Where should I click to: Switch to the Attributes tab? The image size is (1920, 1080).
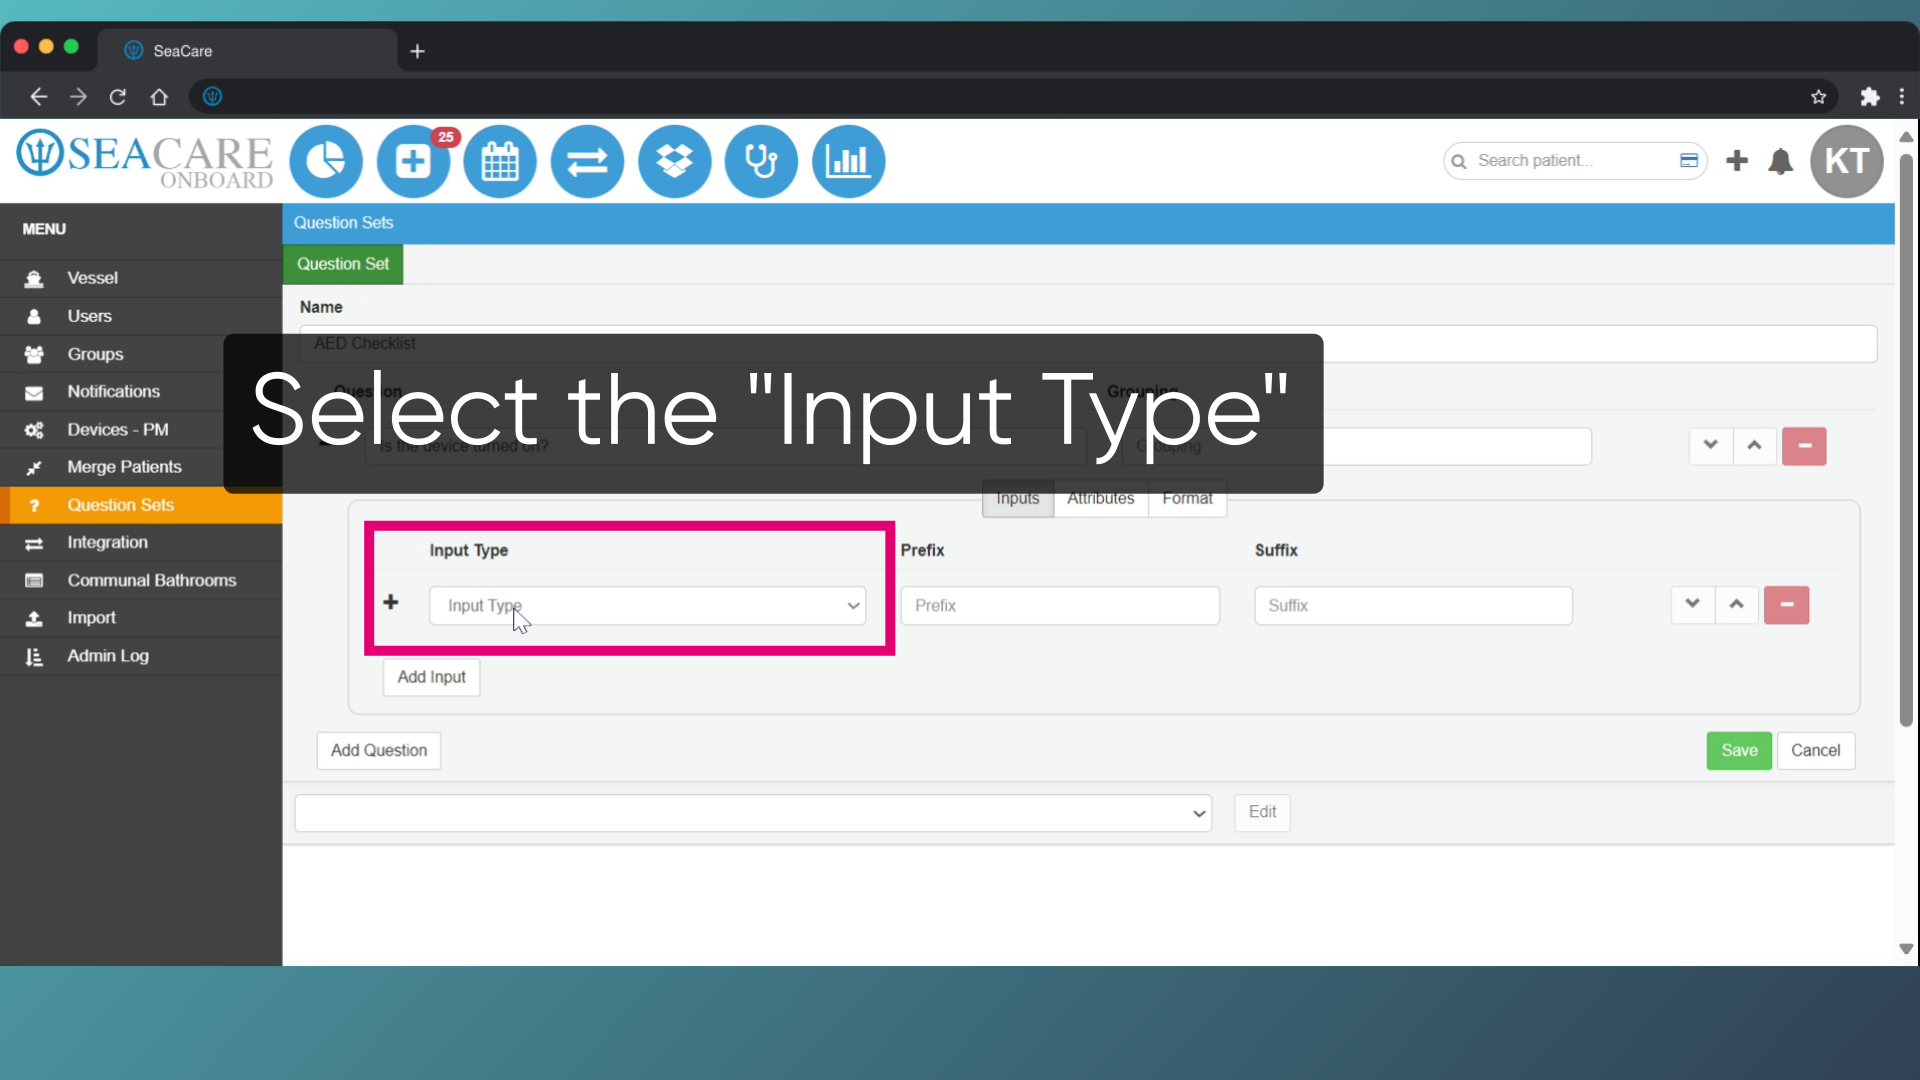pos(1101,498)
